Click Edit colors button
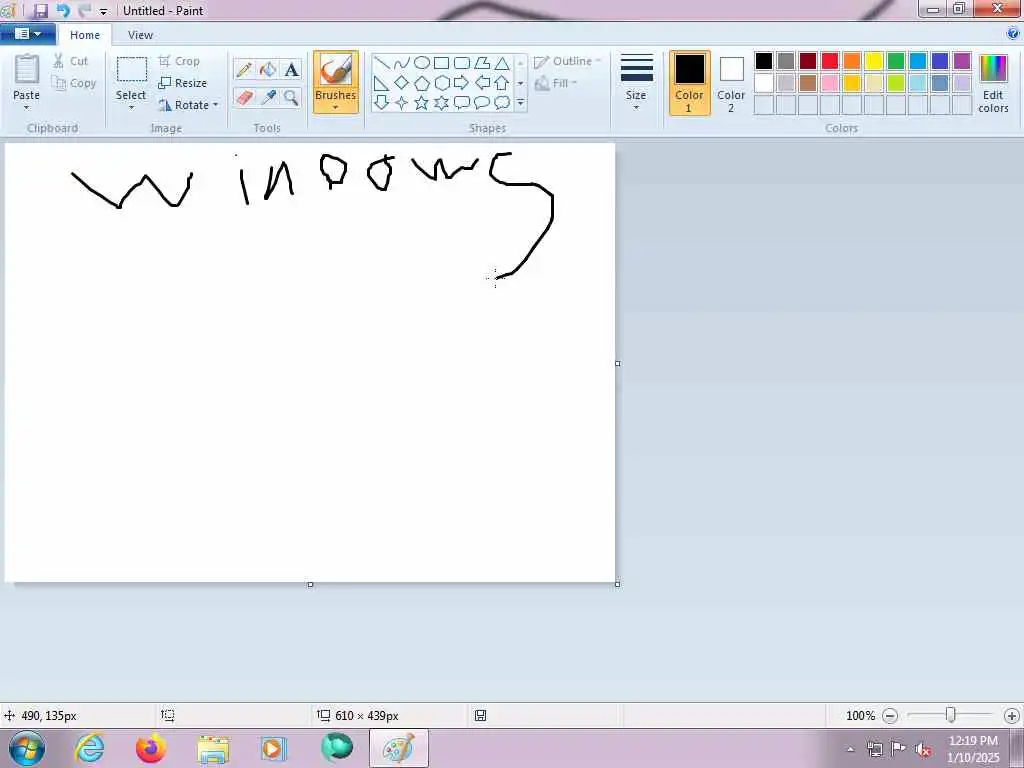 coord(993,84)
